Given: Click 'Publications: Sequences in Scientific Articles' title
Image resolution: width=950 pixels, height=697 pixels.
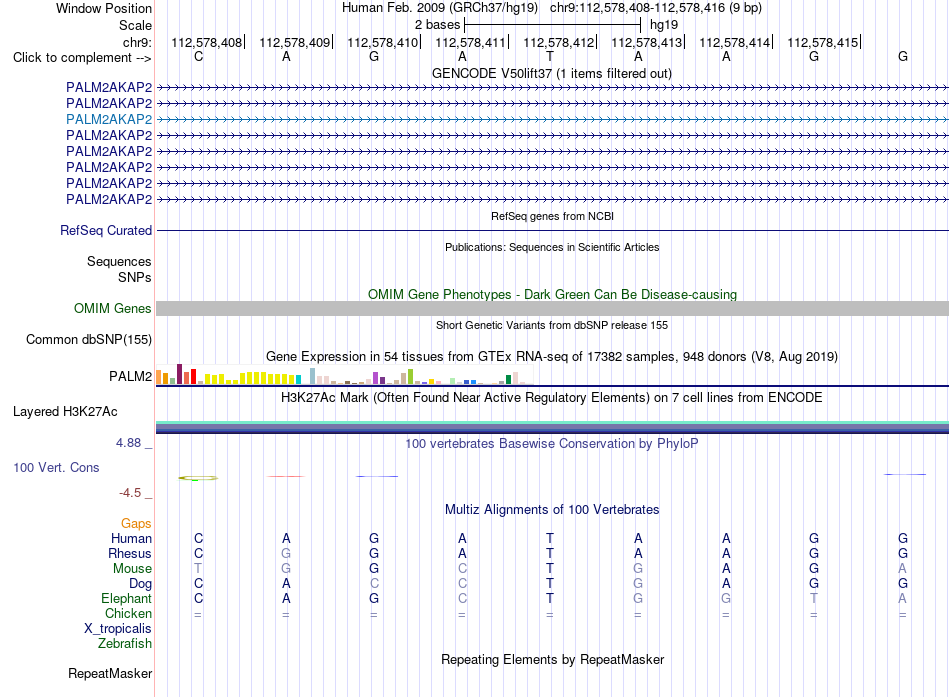Looking at the screenshot, I should [552, 247].
